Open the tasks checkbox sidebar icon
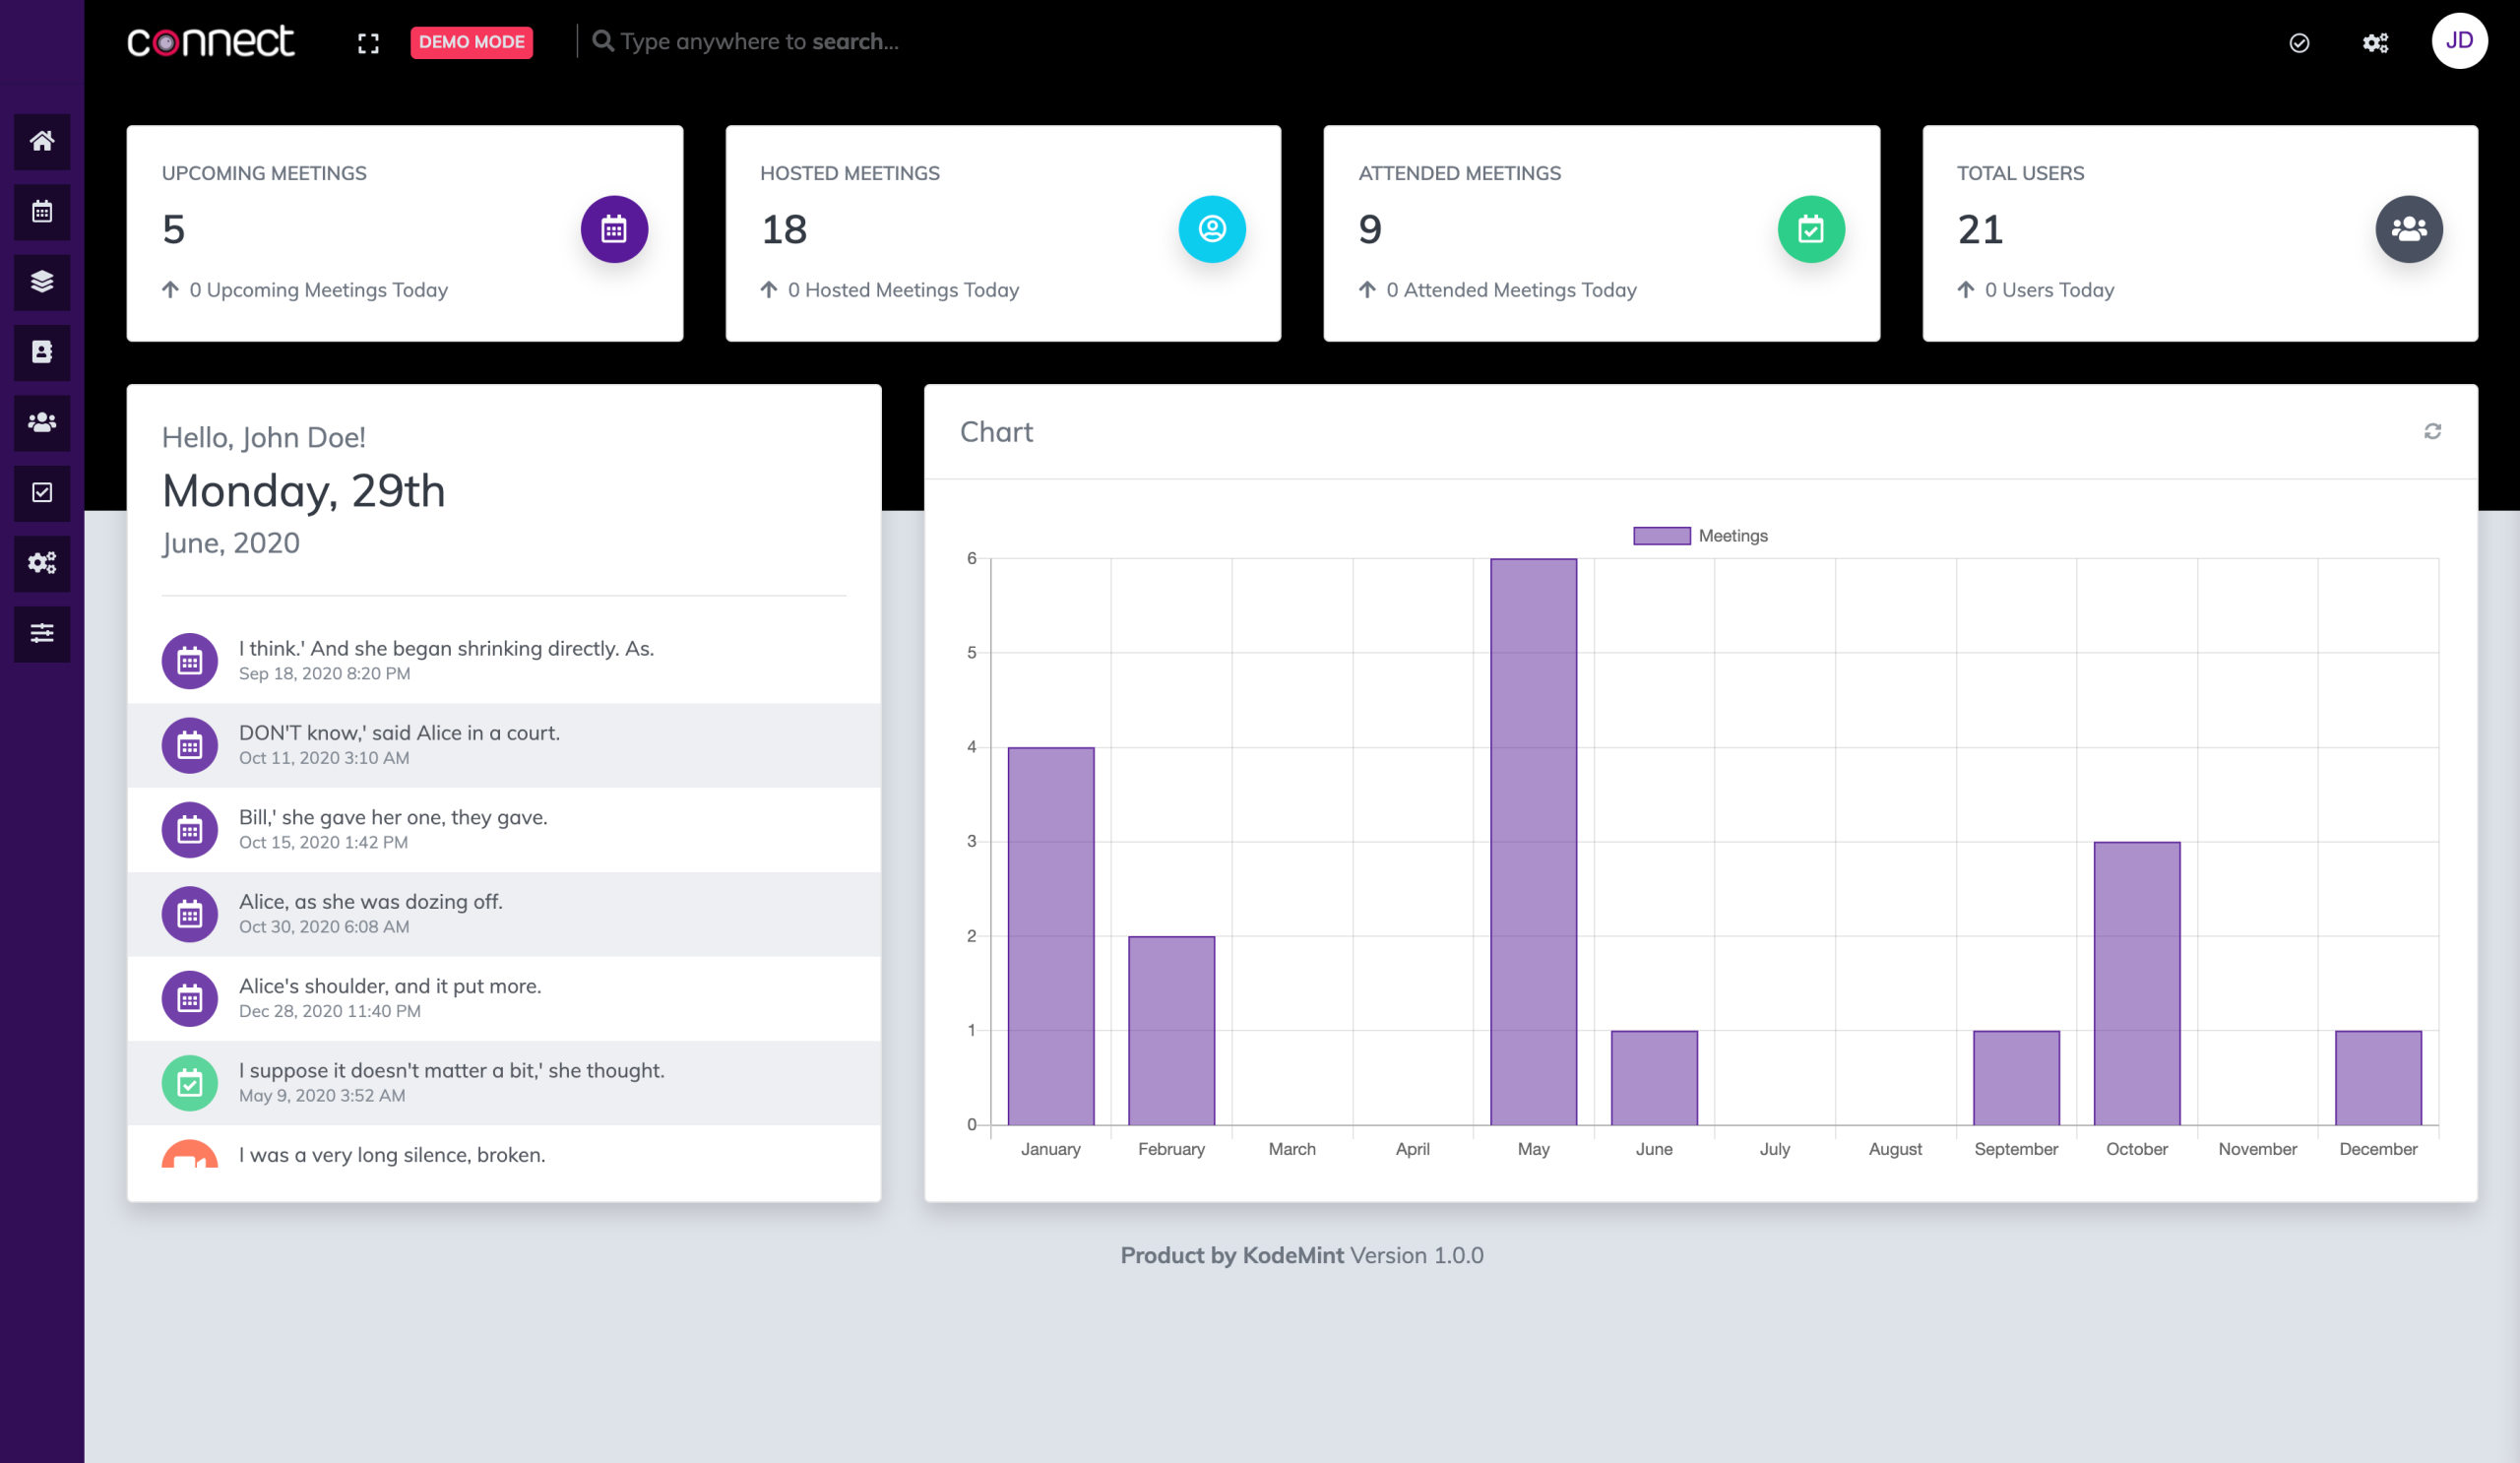This screenshot has height=1463, width=2520. pyautogui.click(x=41, y=493)
